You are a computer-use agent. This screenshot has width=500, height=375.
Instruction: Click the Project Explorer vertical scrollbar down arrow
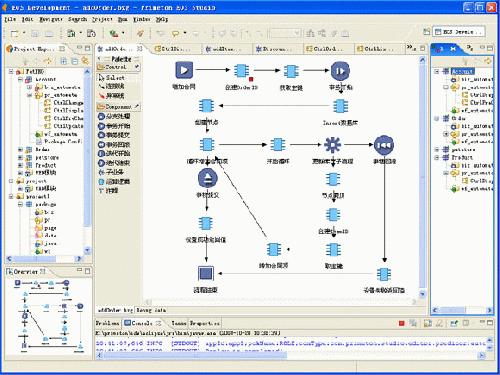click(x=87, y=250)
